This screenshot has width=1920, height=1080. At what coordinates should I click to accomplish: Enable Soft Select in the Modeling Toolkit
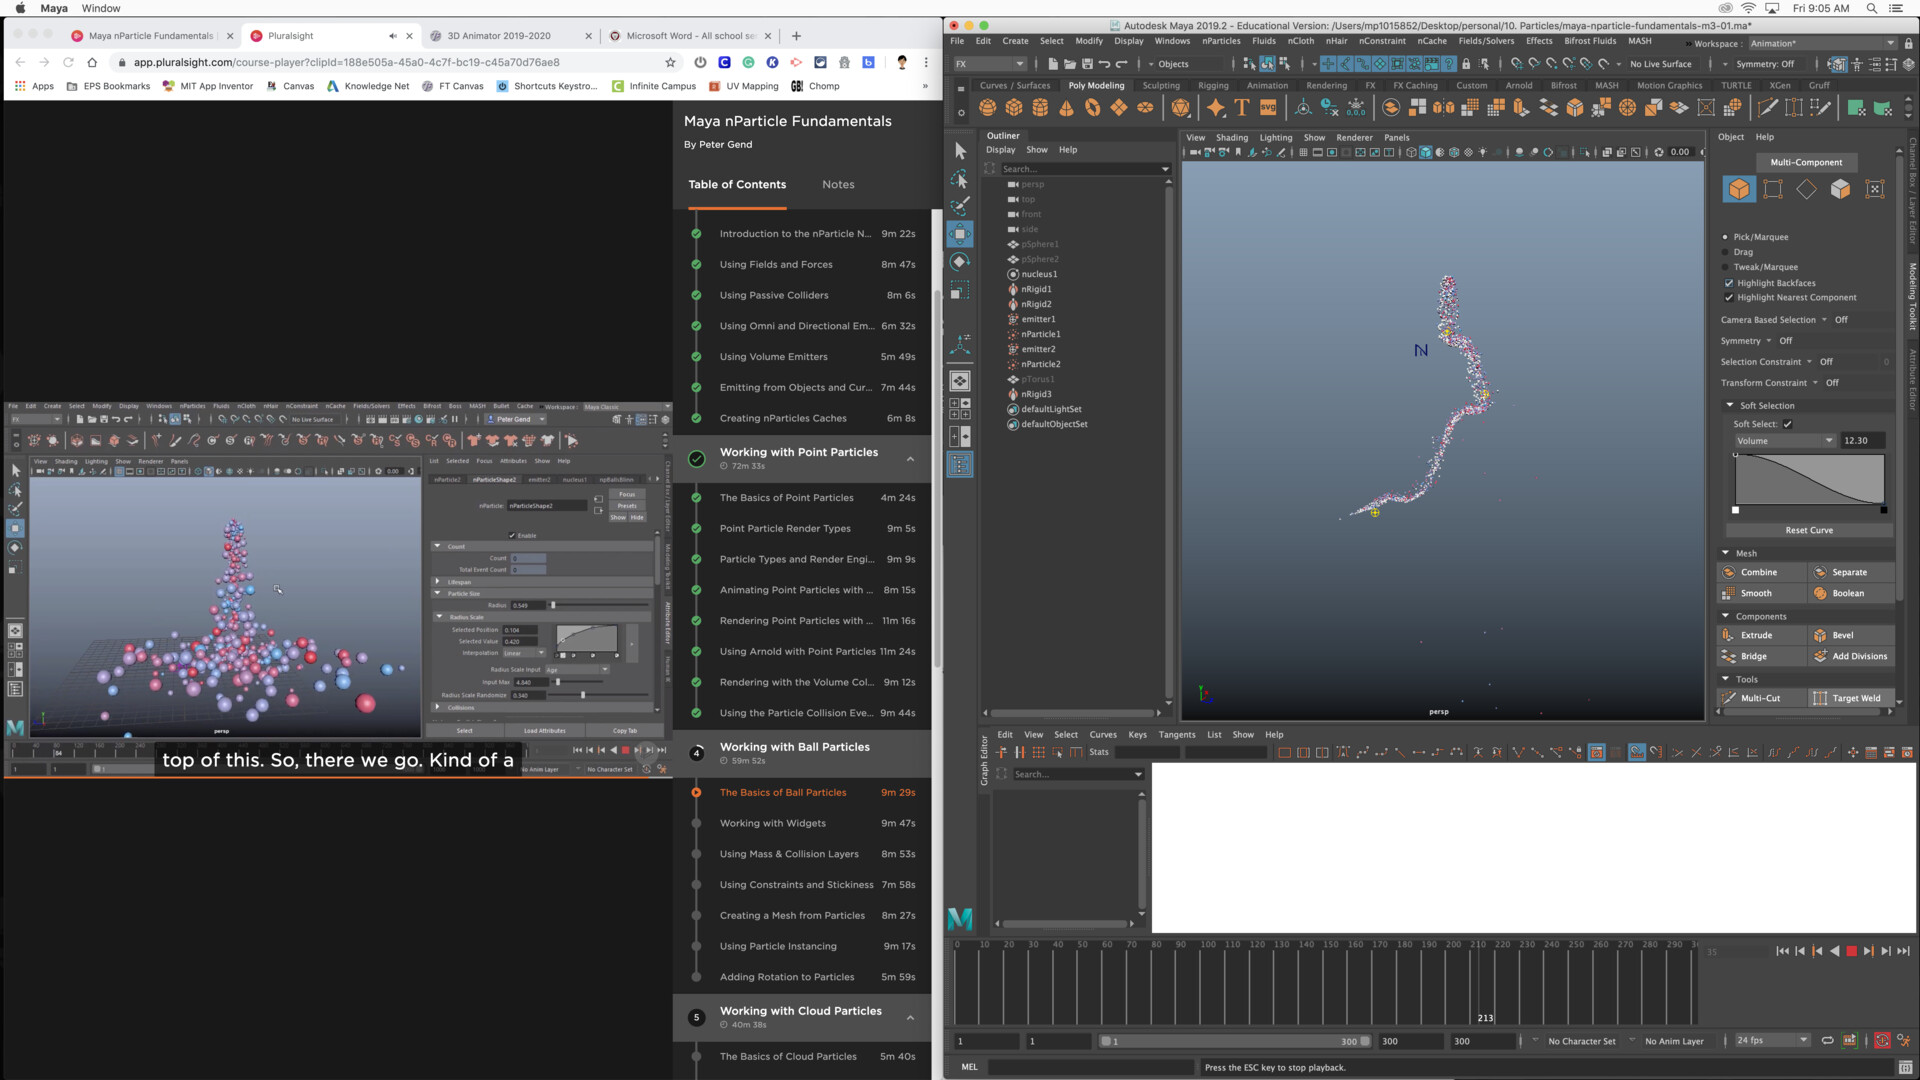(1788, 424)
